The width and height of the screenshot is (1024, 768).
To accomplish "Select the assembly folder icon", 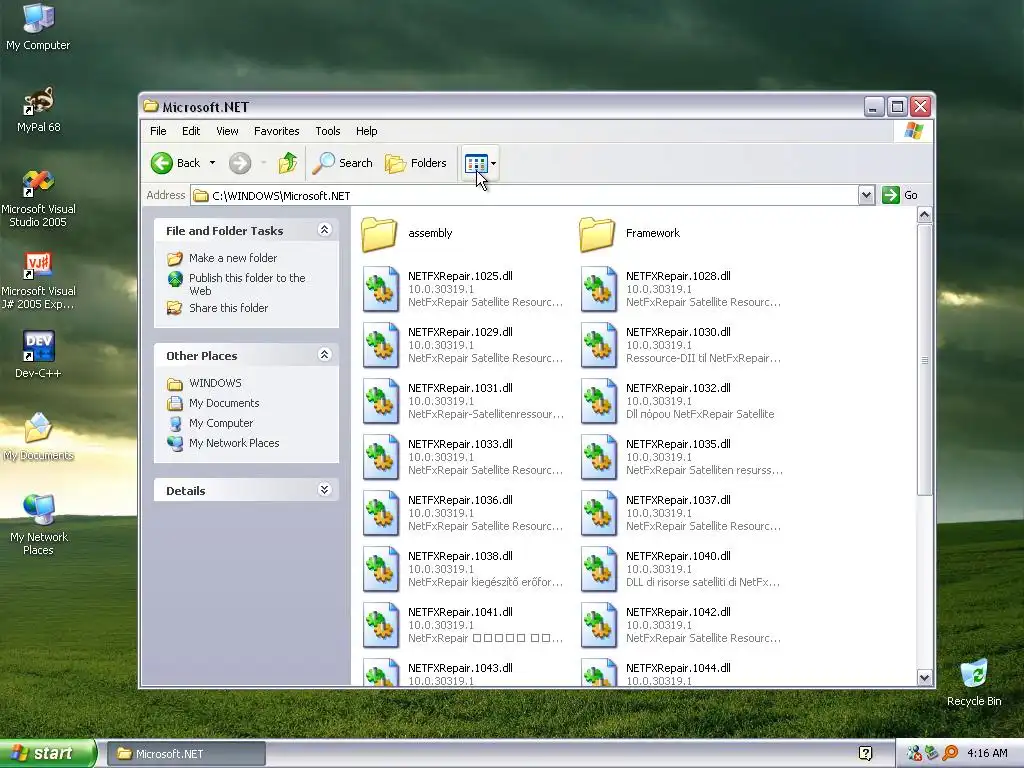I will (379, 234).
